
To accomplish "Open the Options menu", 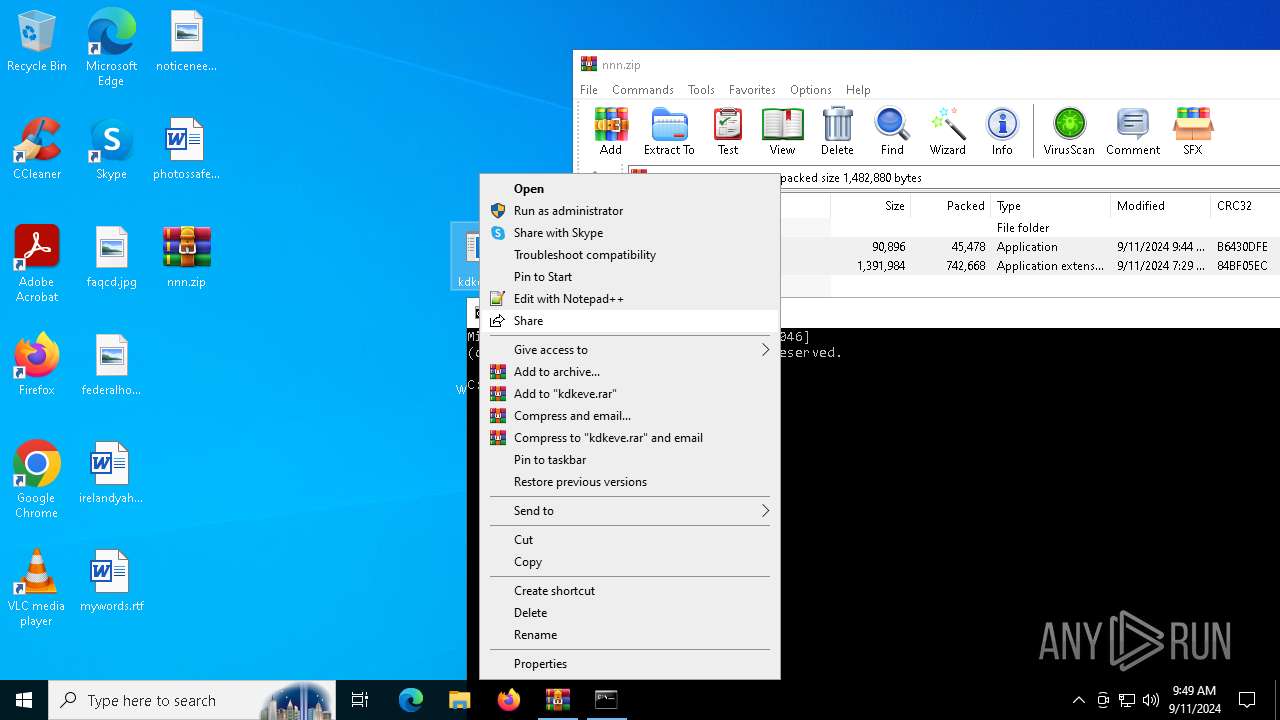I will (x=811, y=90).
